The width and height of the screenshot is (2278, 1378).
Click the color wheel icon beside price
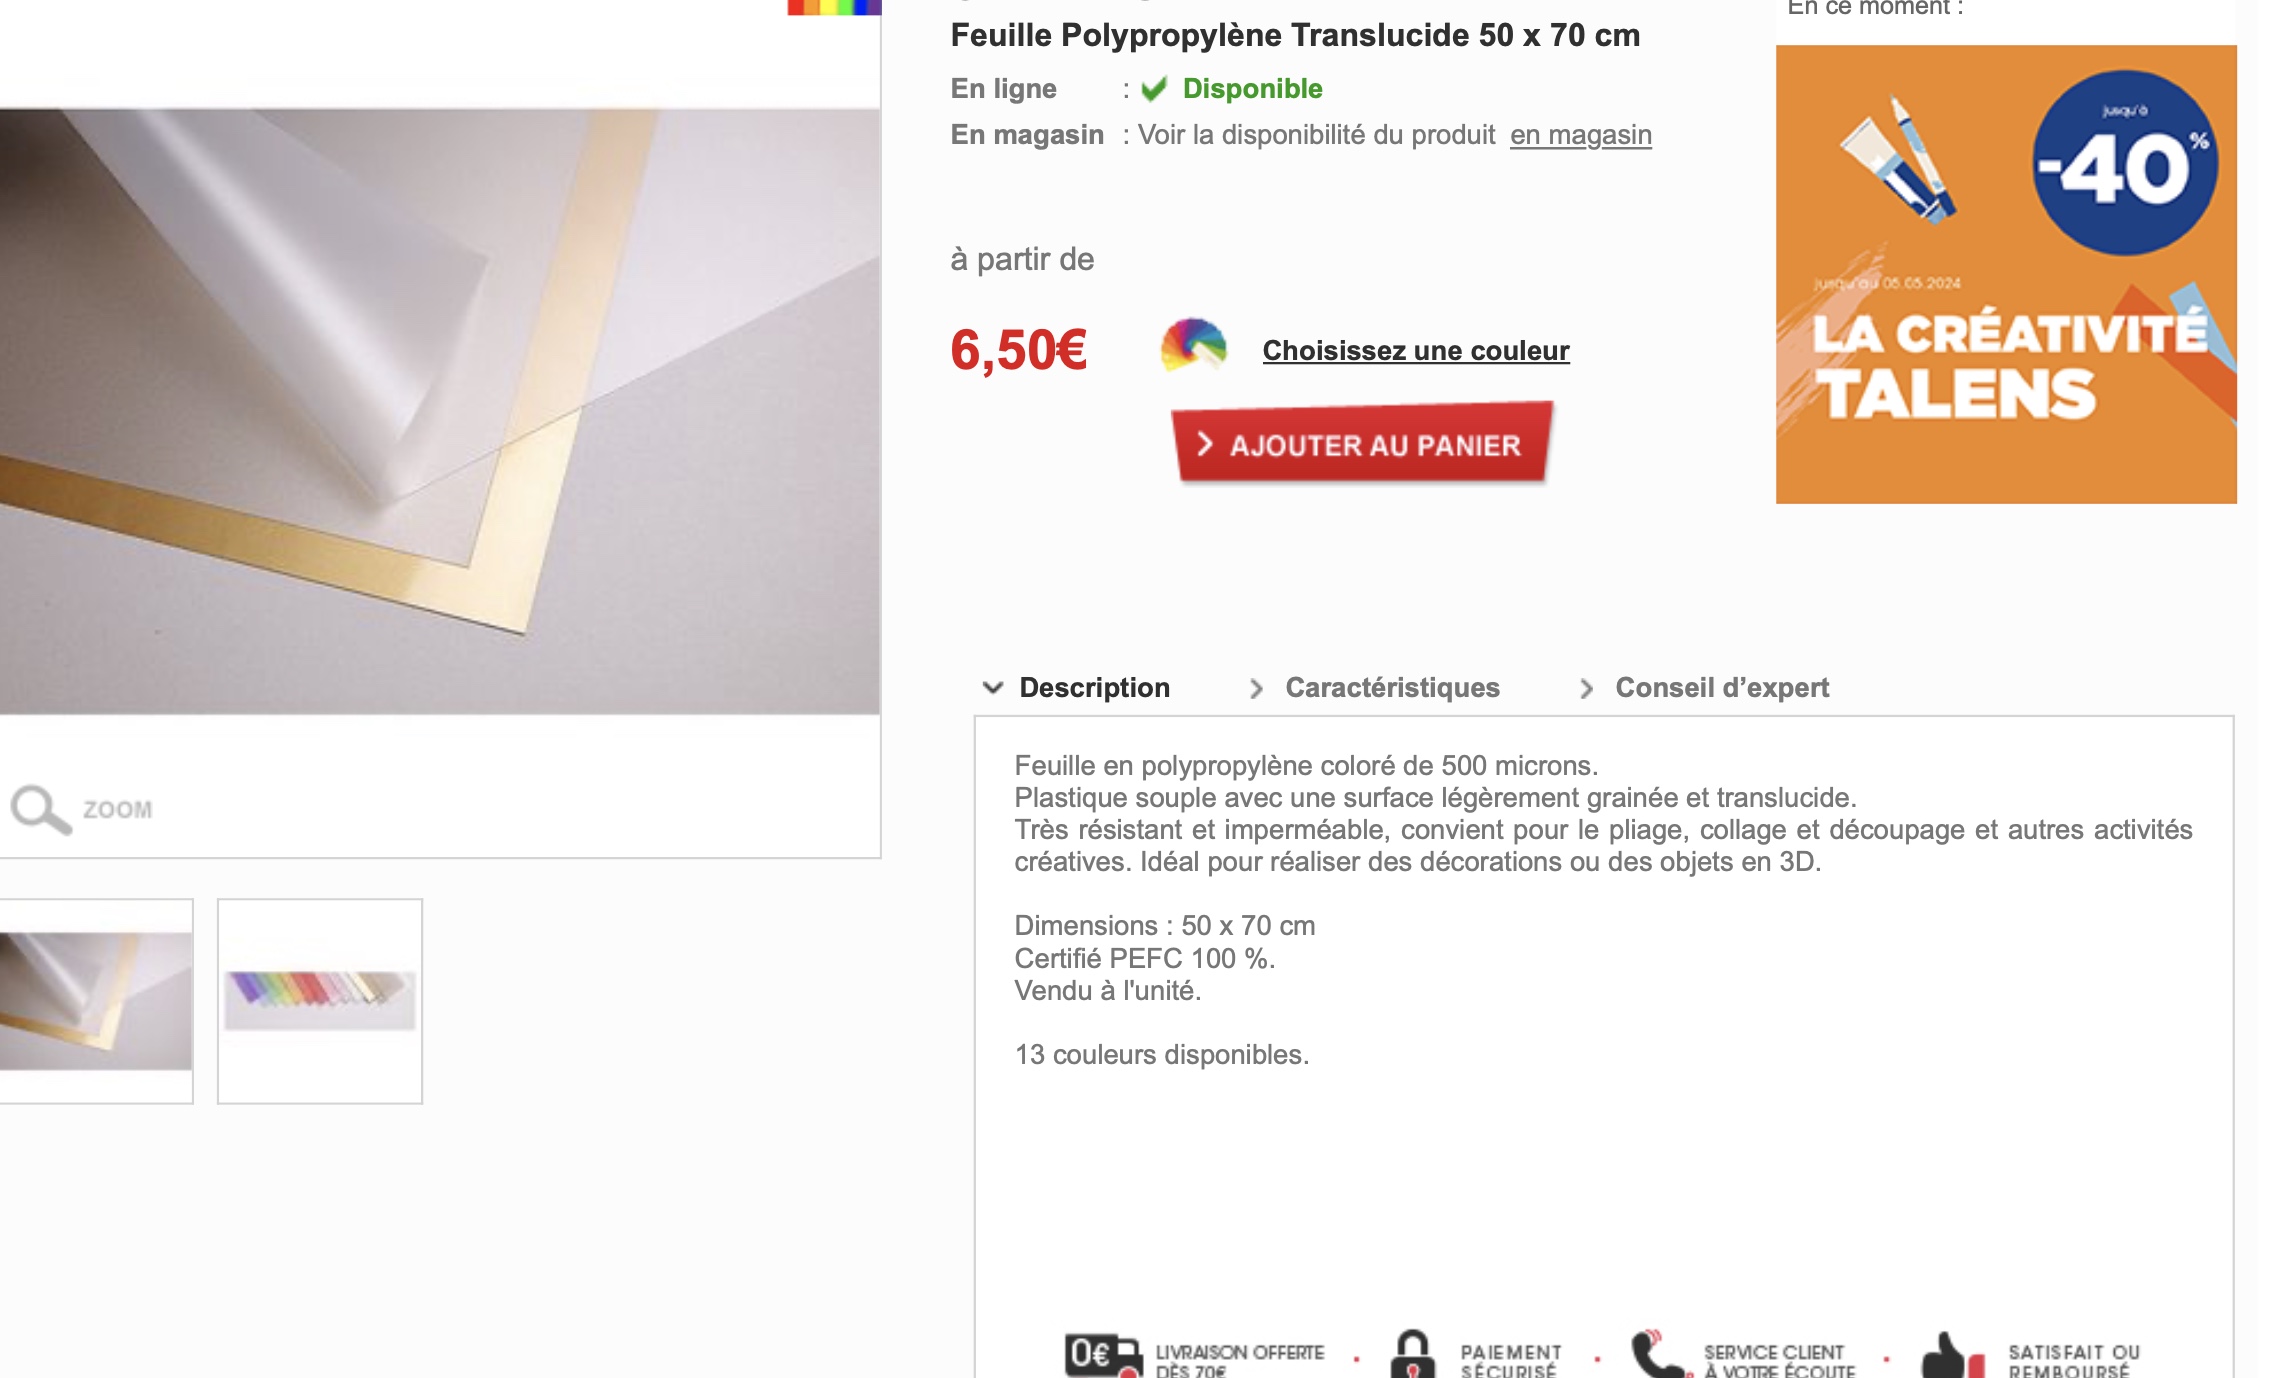point(1193,345)
